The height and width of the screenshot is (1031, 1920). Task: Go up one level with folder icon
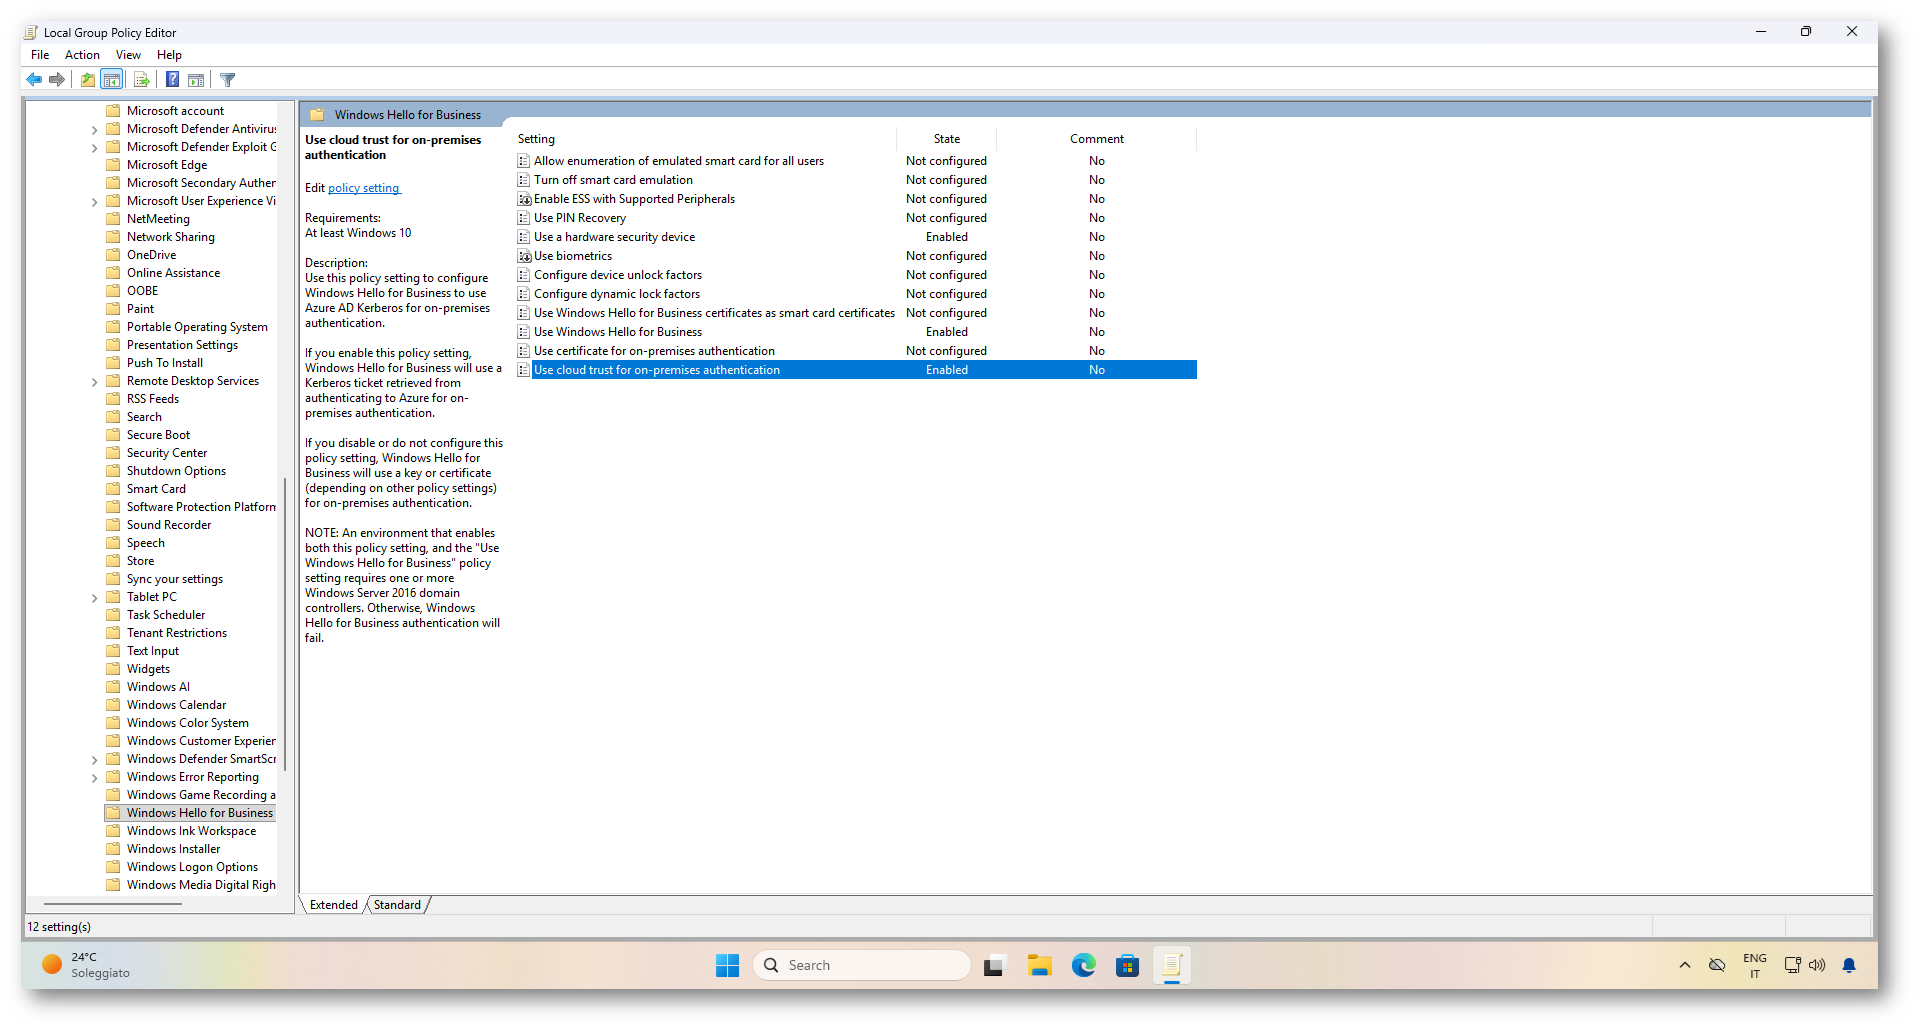88,80
